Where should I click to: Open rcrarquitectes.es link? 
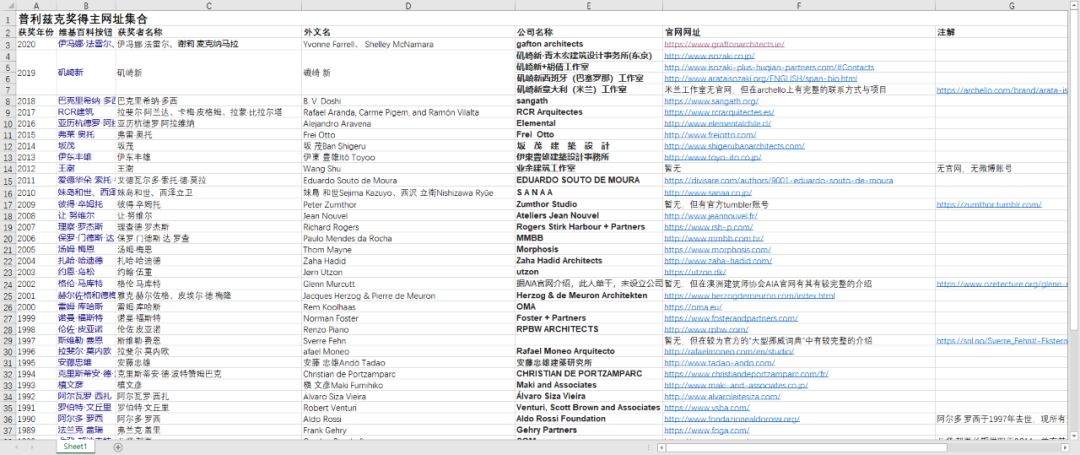(719, 112)
